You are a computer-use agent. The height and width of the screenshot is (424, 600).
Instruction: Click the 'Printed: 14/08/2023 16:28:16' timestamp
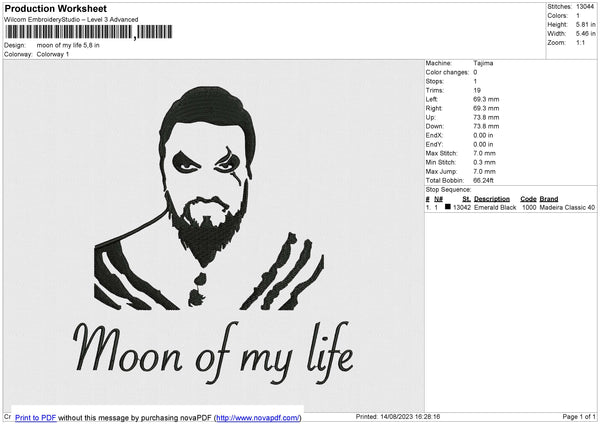pos(398,417)
